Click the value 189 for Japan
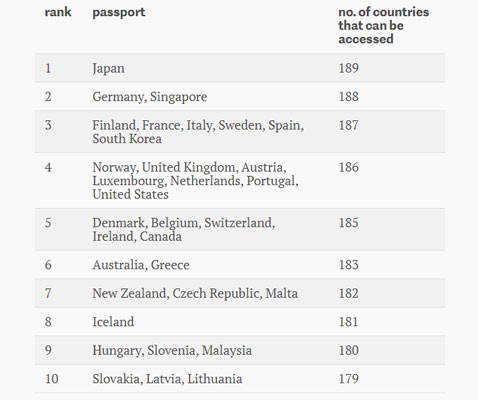 tap(349, 68)
